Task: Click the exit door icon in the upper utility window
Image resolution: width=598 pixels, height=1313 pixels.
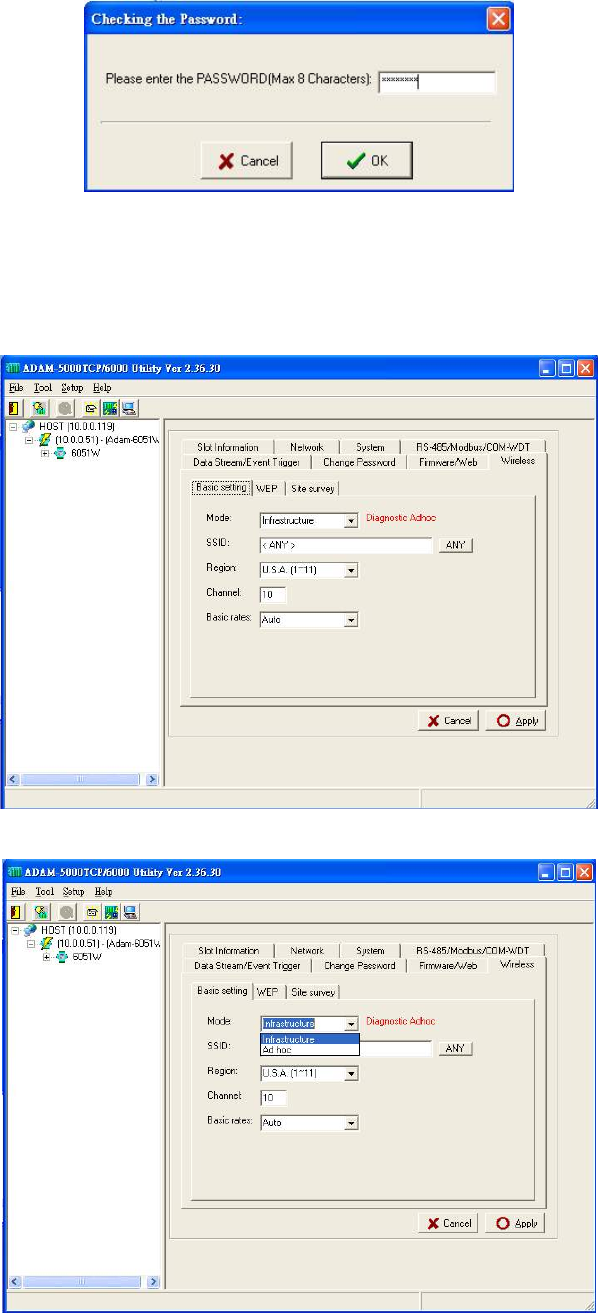Action: point(15,407)
